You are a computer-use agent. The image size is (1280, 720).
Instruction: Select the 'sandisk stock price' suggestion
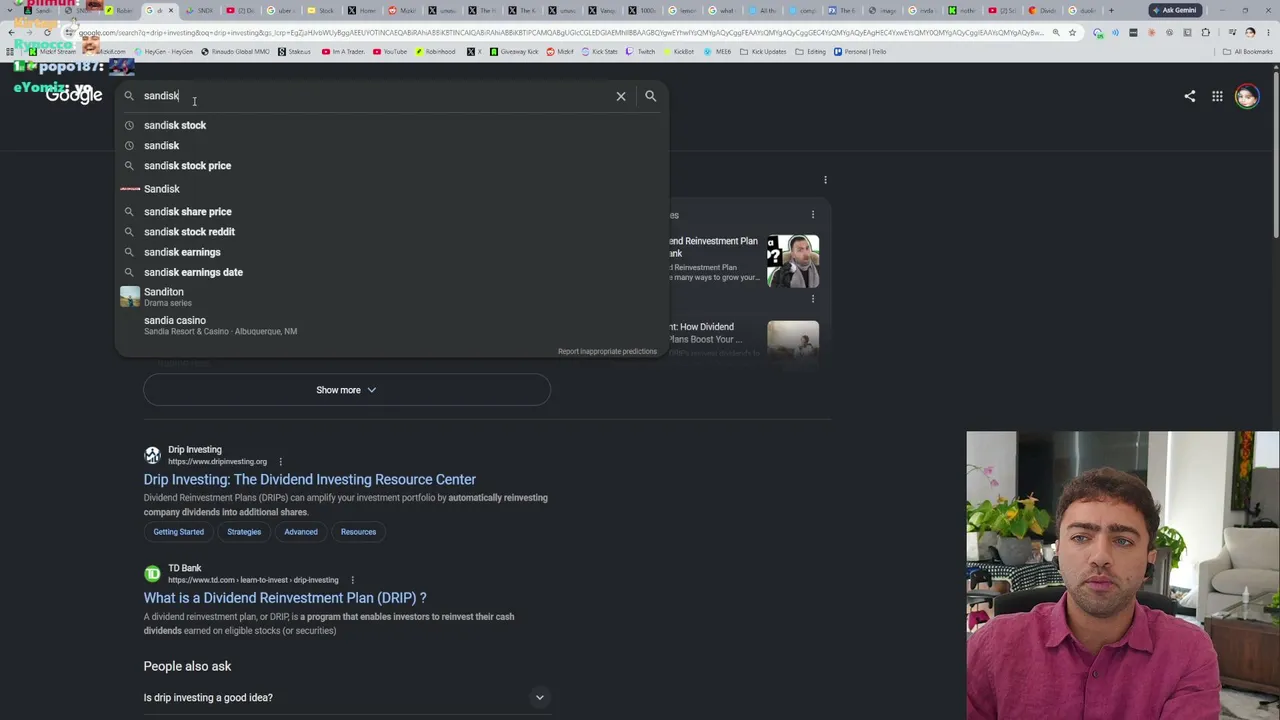click(391, 166)
